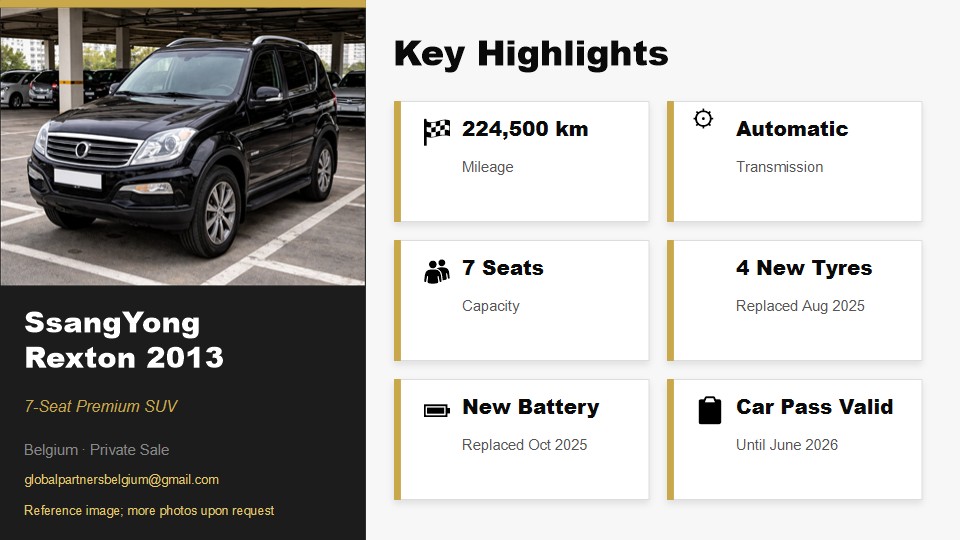Click the New Battery heading

click(530, 407)
